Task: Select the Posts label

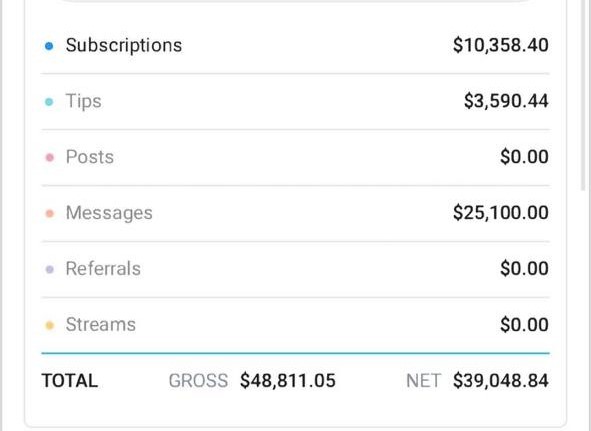Action: coord(90,157)
